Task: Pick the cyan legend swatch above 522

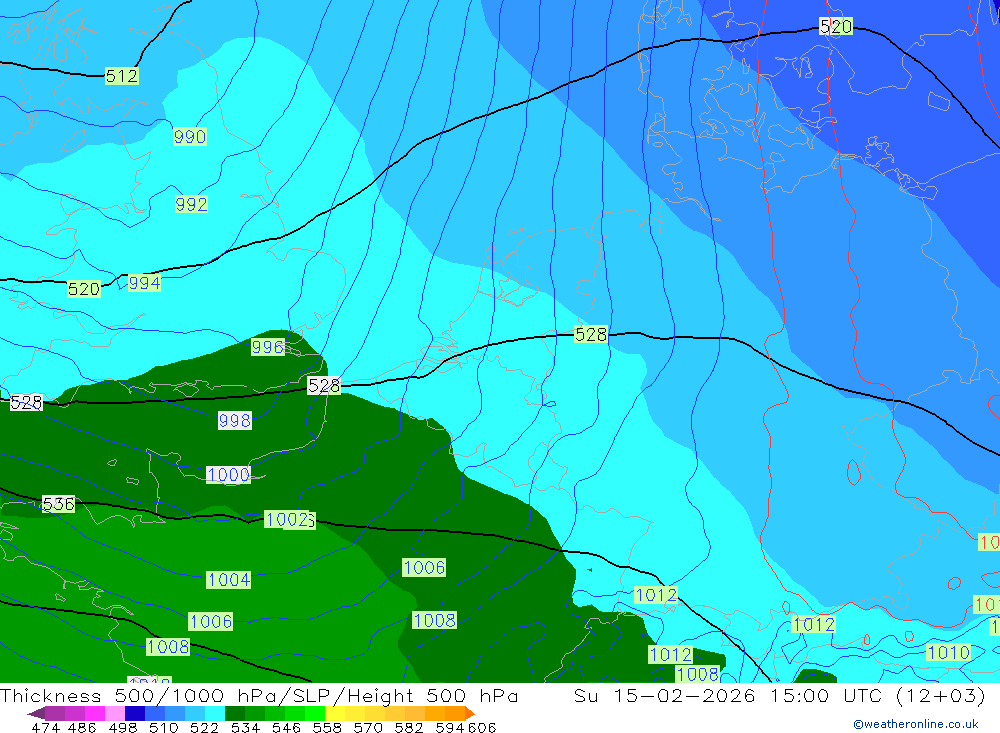Action: (x=215, y=713)
